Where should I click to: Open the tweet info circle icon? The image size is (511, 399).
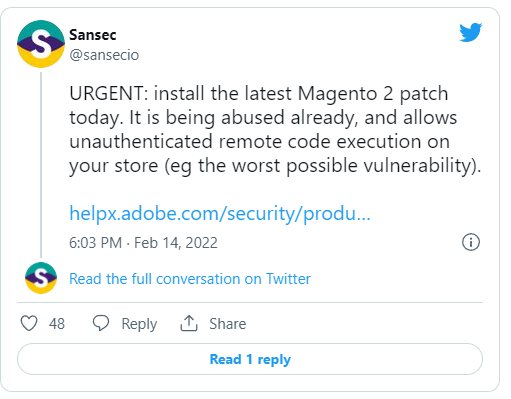pyautogui.click(x=471, y=242)
